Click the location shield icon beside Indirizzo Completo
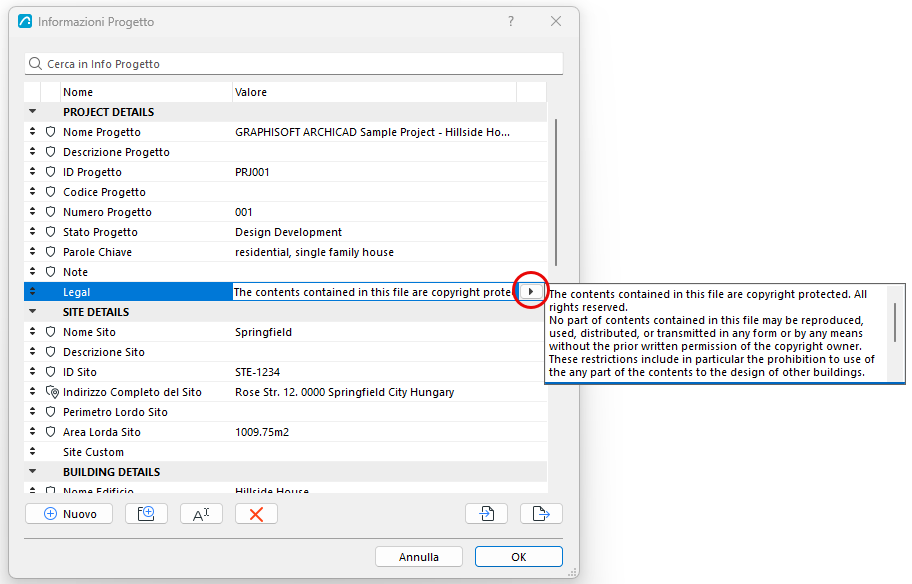The width and height of the screenshot is (912, 584). point(52,392)
